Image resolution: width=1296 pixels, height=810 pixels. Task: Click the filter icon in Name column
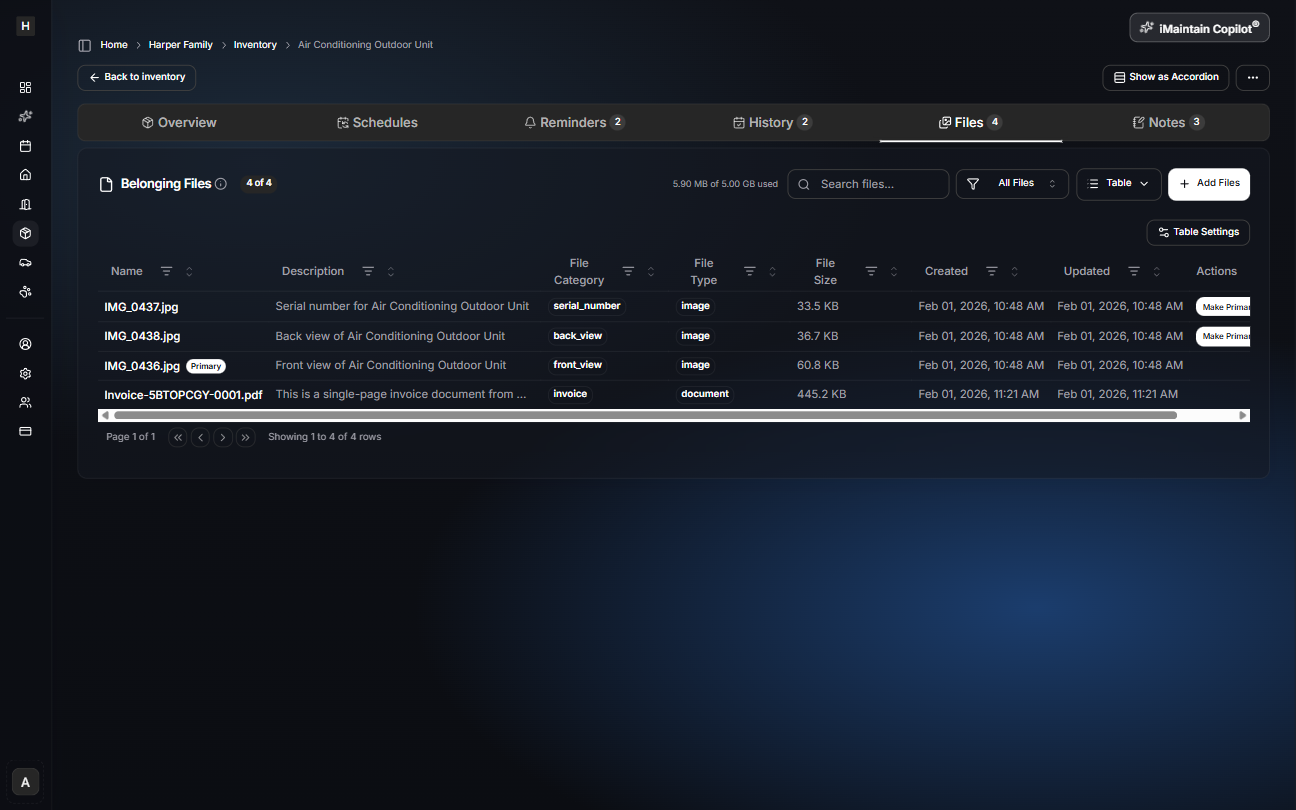(167, 271)
